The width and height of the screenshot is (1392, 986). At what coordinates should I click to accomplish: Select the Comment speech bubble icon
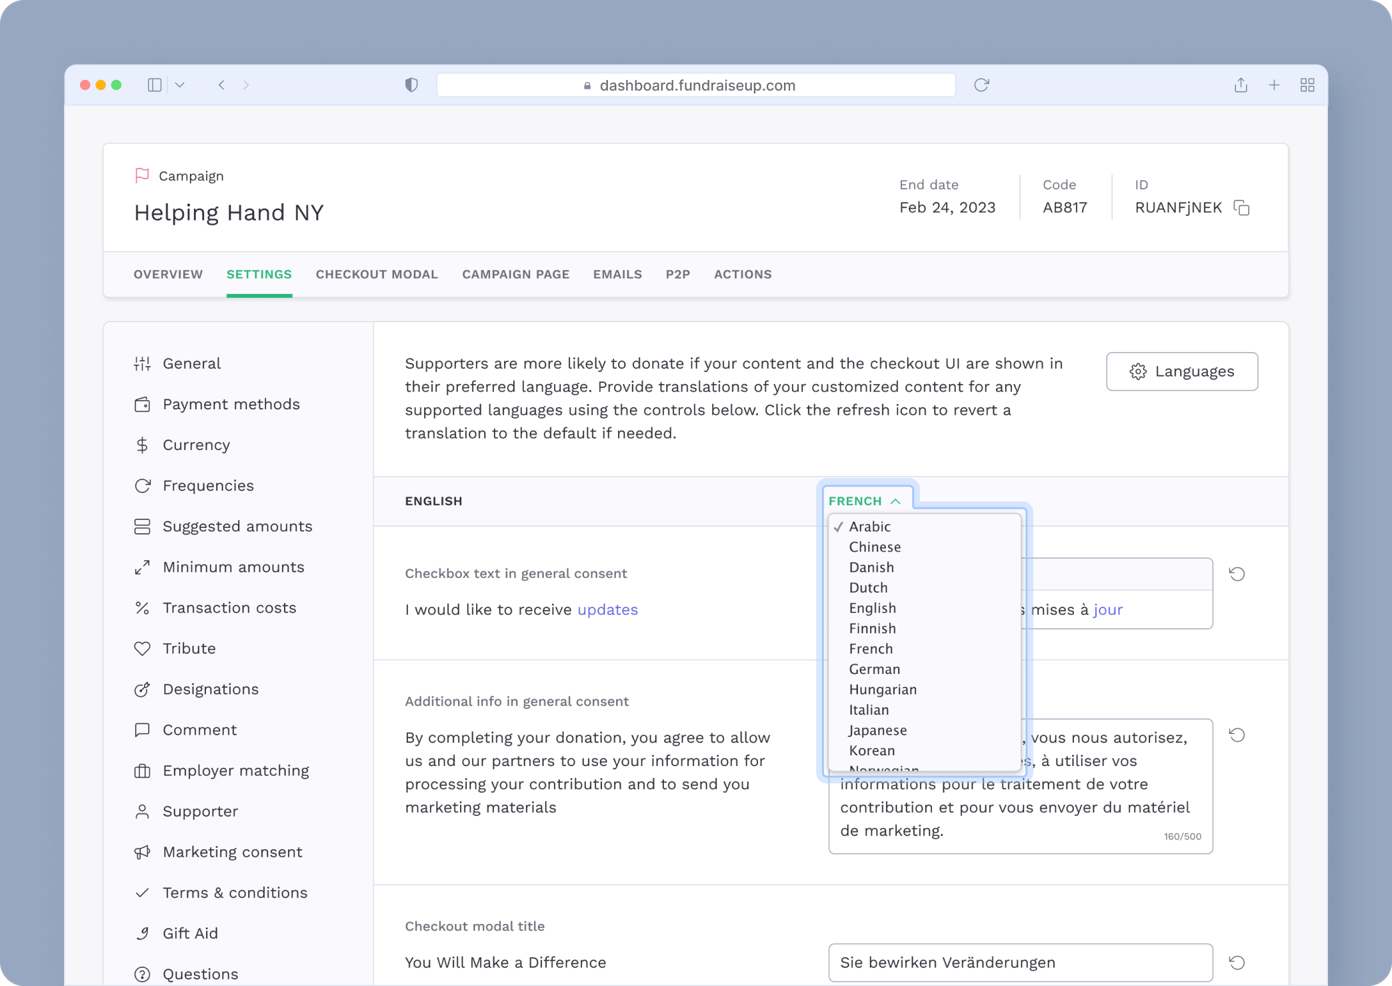click(143, 729)
